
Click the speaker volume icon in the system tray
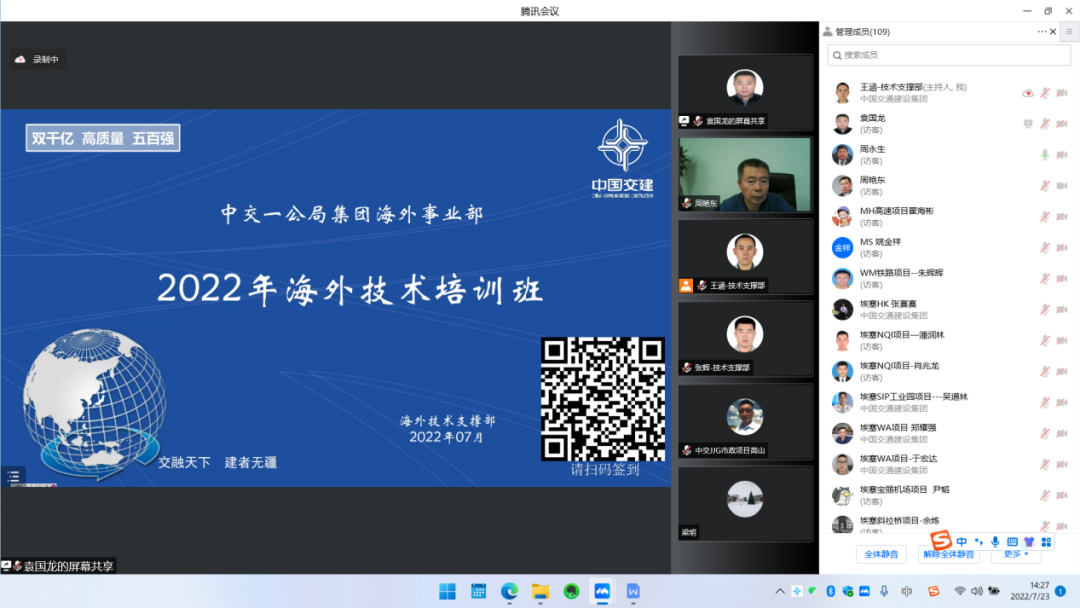click(977, 591)
